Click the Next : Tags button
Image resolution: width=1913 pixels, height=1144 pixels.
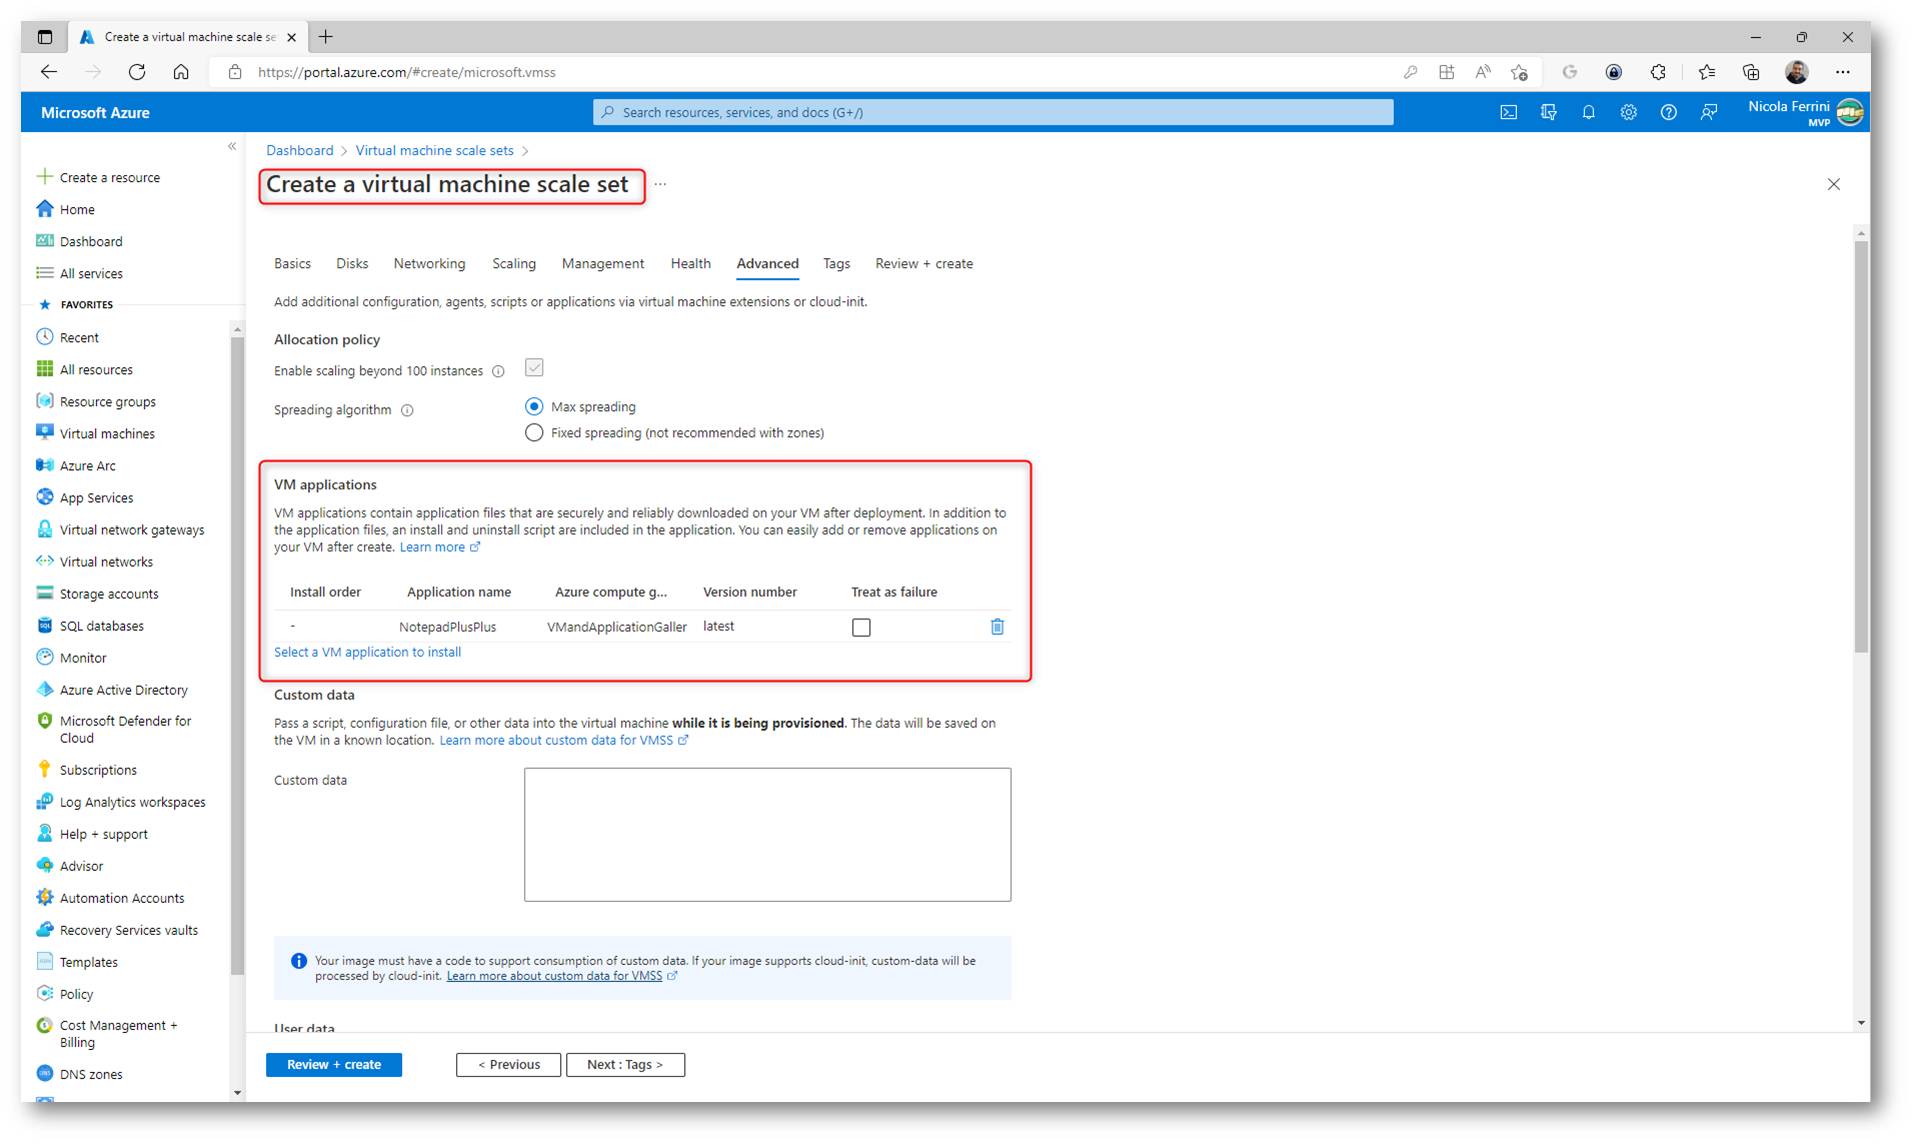(625, 1065)
